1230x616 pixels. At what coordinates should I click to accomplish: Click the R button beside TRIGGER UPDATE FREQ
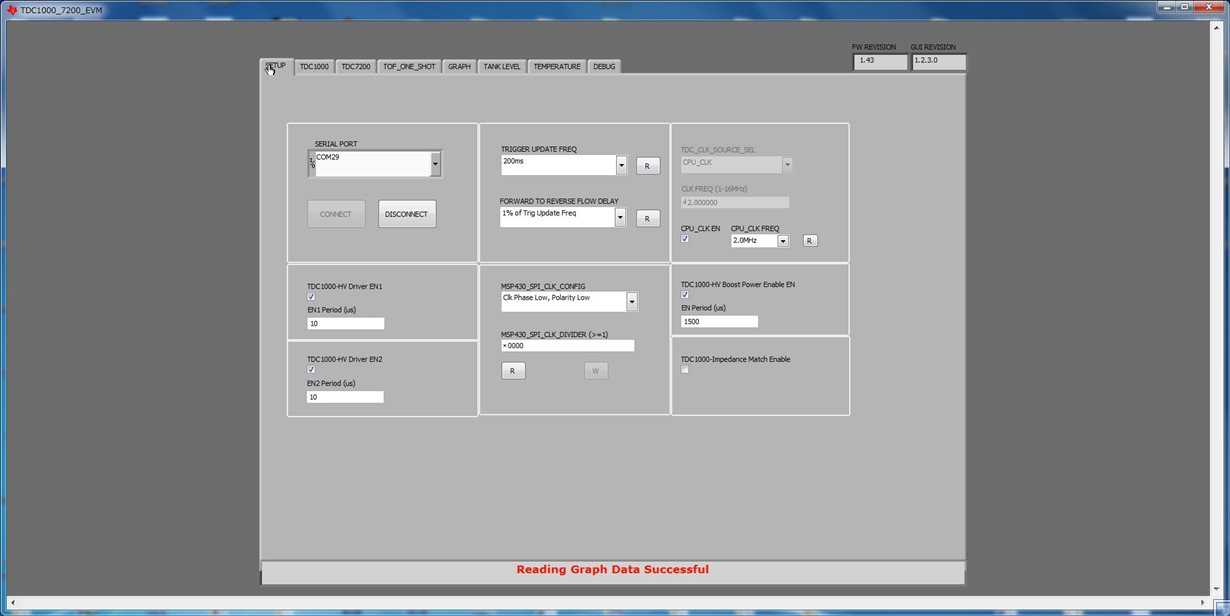click(648, 166)
